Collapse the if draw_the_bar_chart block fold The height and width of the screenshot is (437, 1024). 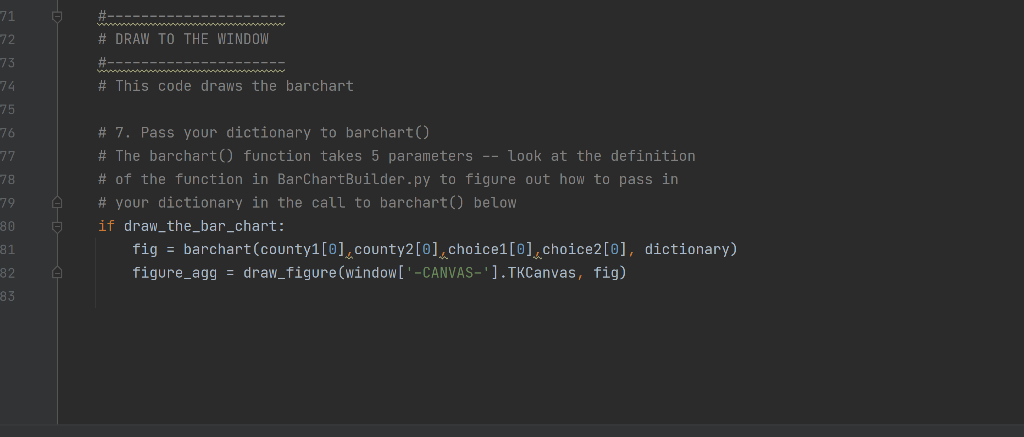[57, 226]
